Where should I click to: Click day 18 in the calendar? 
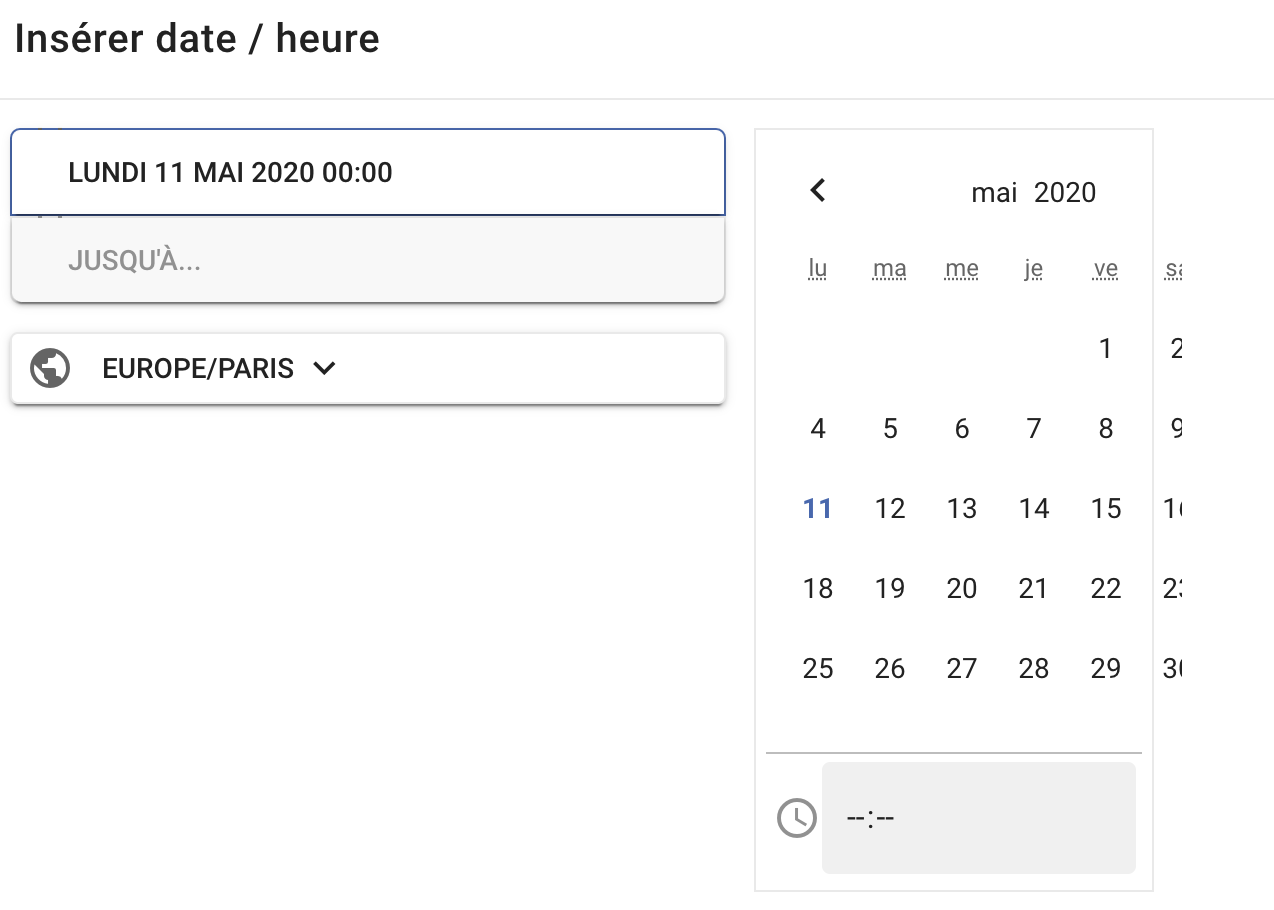[818, 588]
